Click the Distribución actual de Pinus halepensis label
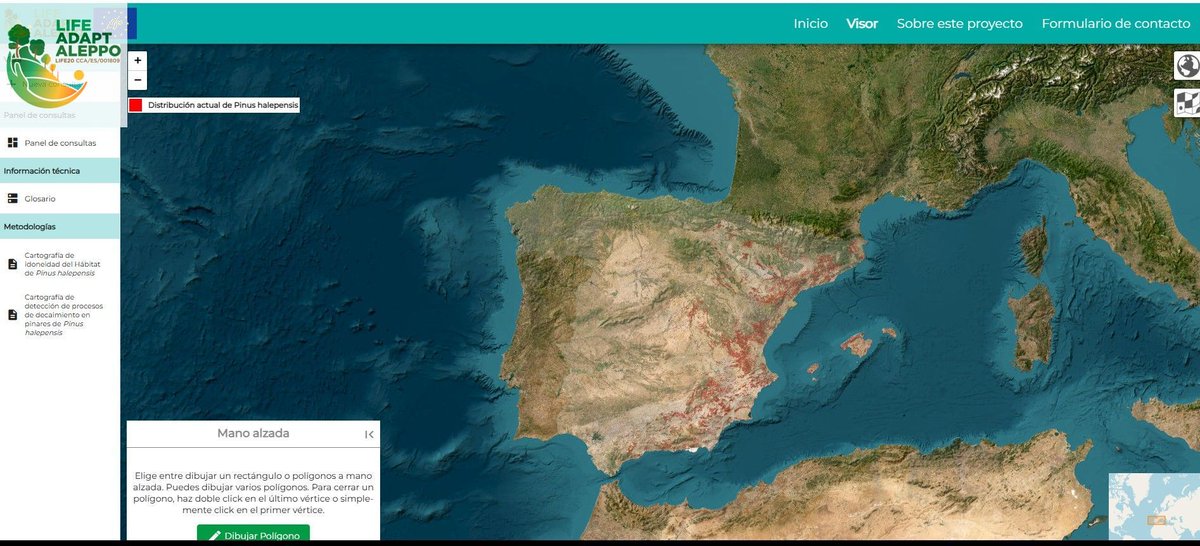 click(222, 105)
